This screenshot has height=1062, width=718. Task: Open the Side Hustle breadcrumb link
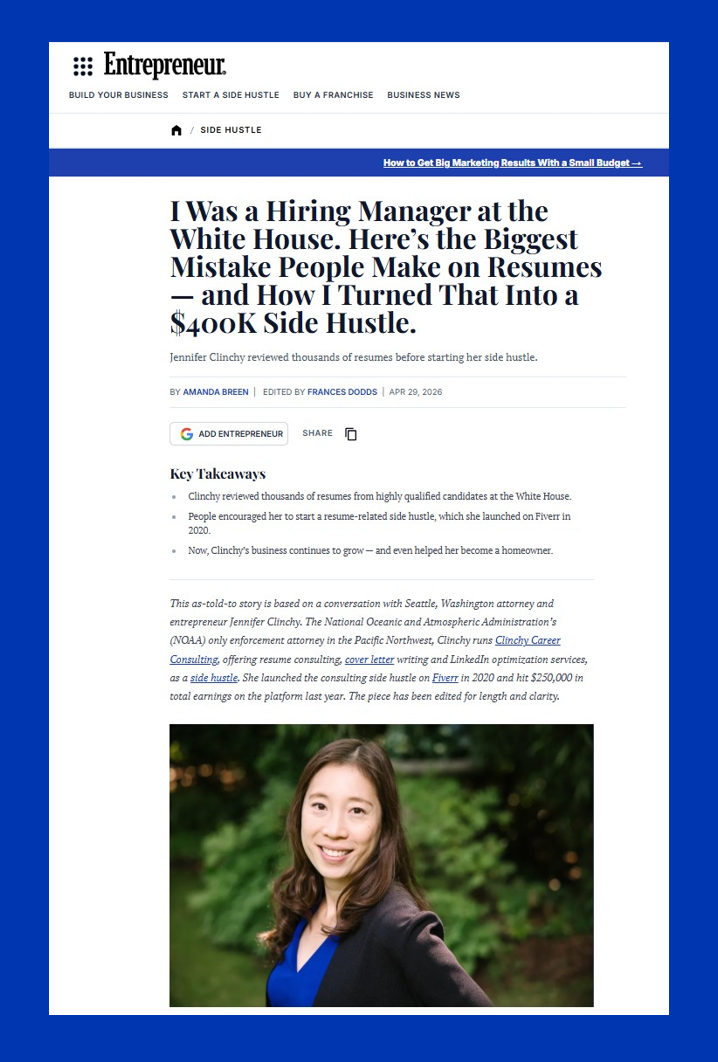[231, 130]
